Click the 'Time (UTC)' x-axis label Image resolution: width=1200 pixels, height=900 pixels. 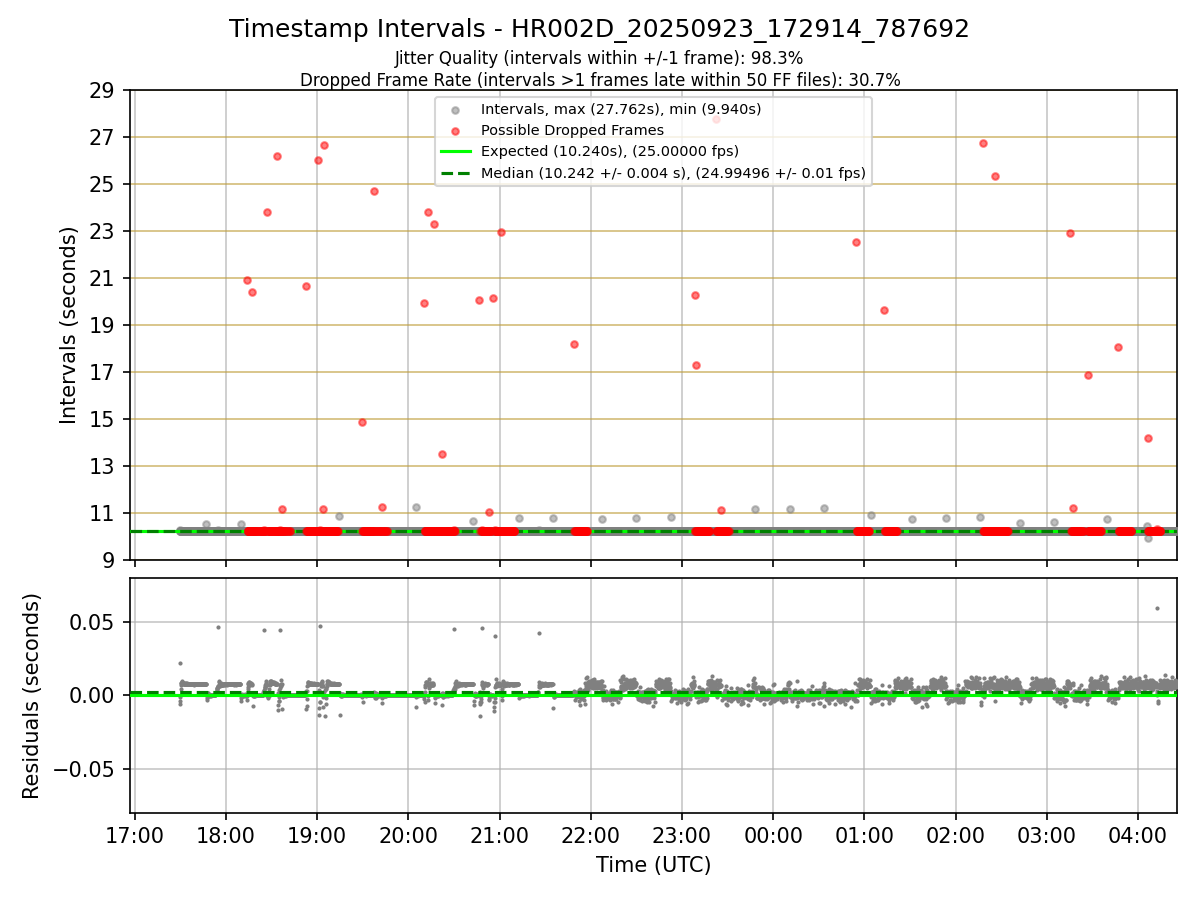(653, 865)
